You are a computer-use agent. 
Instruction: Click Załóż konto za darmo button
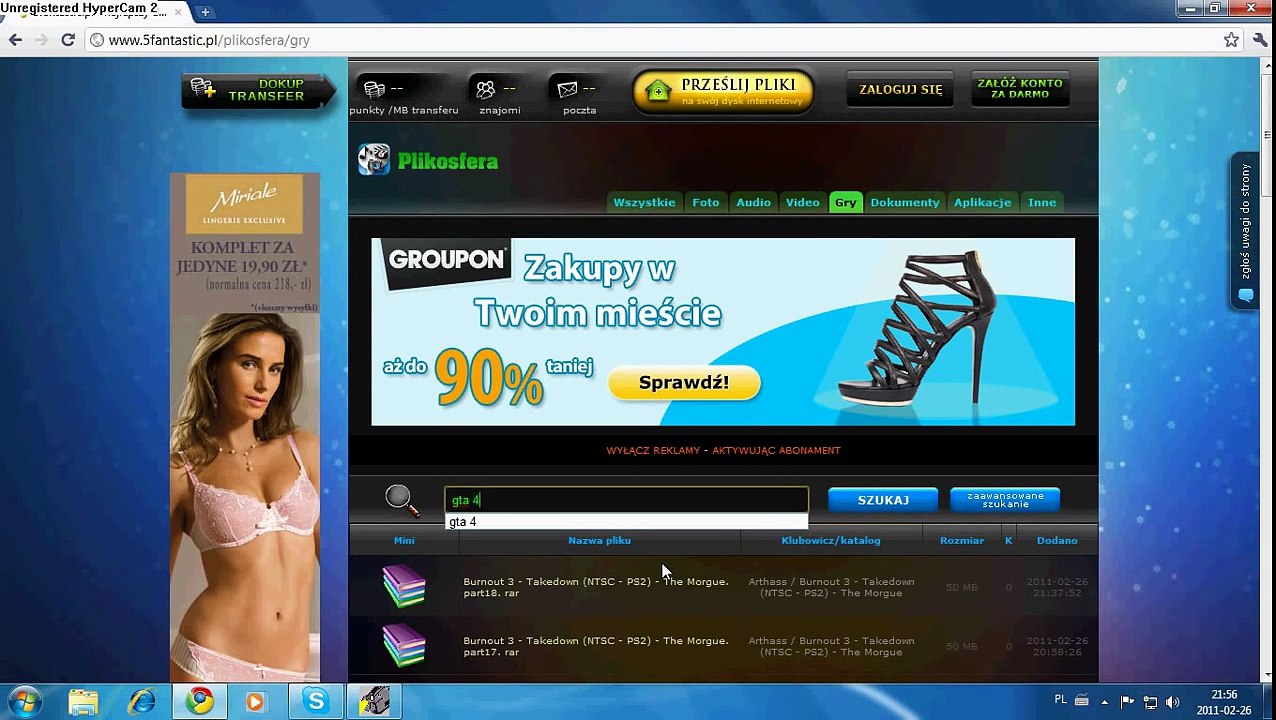click(x=1020, y=89)
